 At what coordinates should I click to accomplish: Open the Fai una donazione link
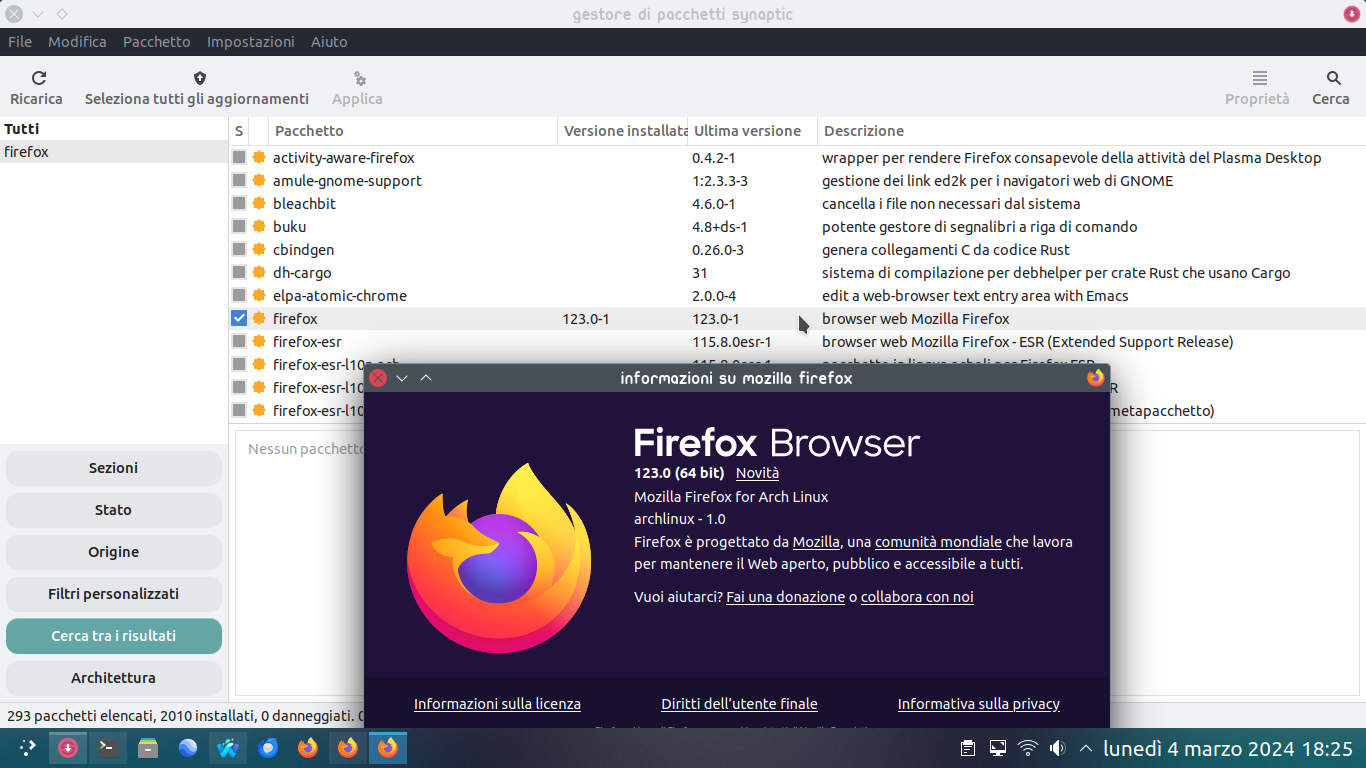click(x=785, y=597)
